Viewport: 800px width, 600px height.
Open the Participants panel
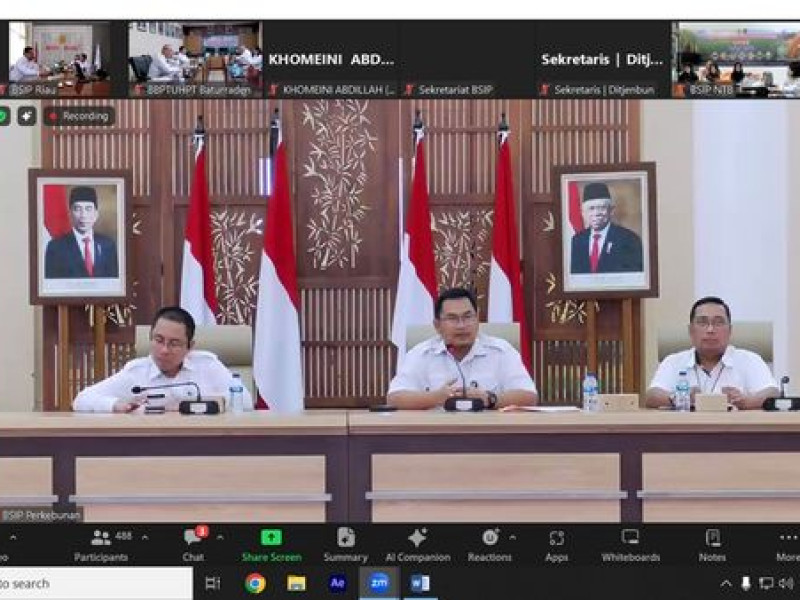point(101,543)
